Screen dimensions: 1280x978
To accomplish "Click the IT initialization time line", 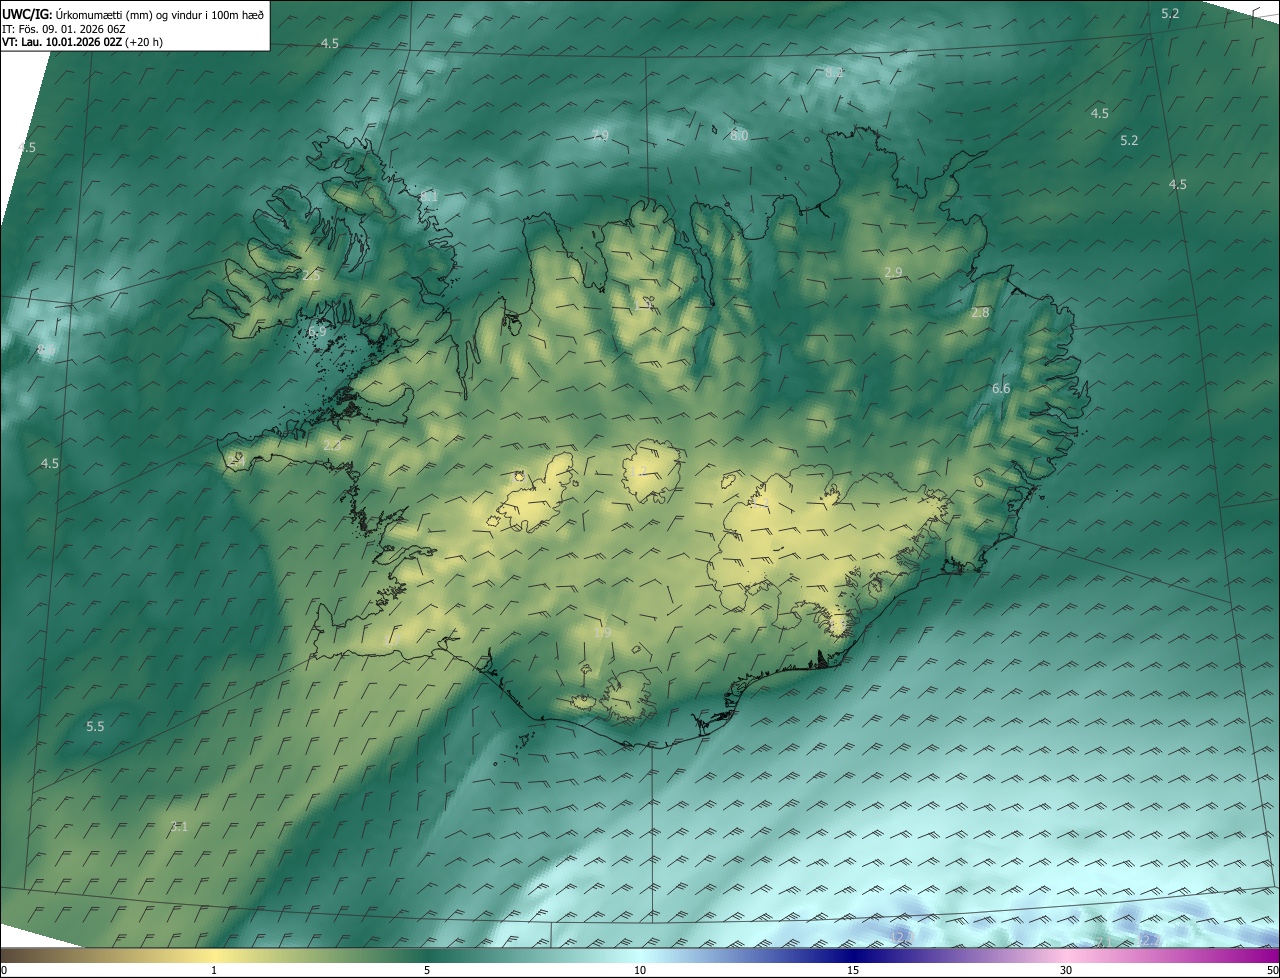I will click(x=63, y=28).
